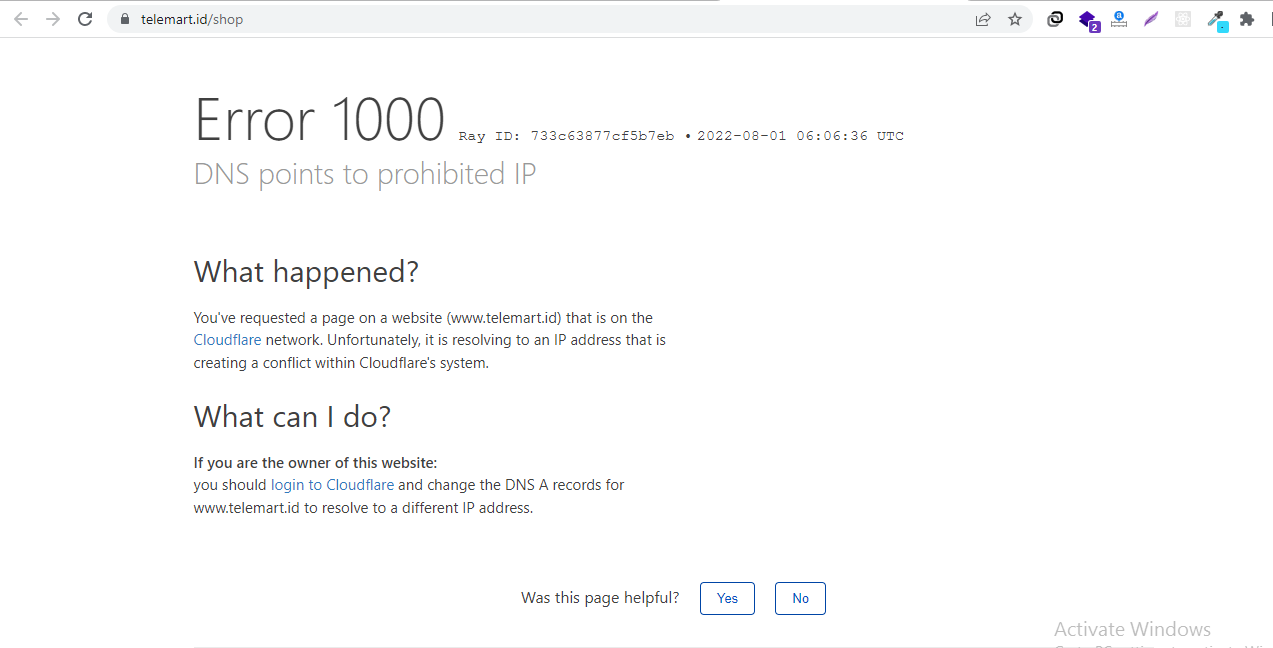Answer Yes to page helpful question
Image resolution: width=1273 pixels, height=648 pixels.
click(x=727, y=598)
